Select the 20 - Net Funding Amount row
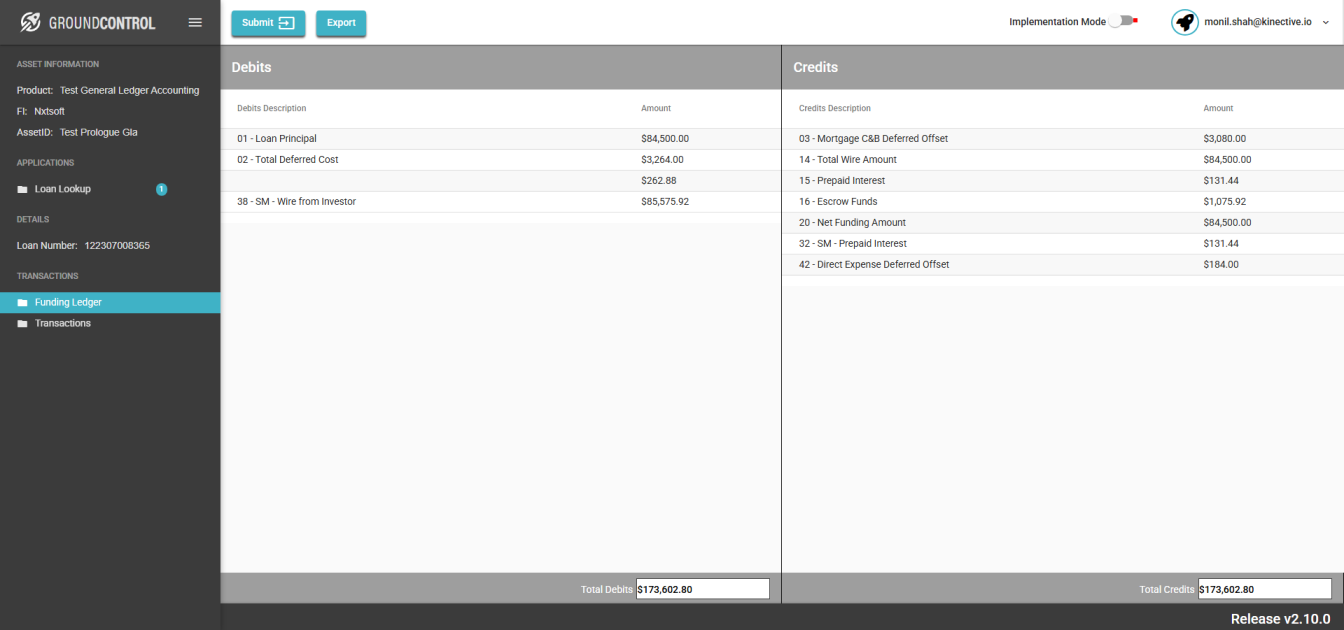 pyautogui.click(x=1063, y=223)
